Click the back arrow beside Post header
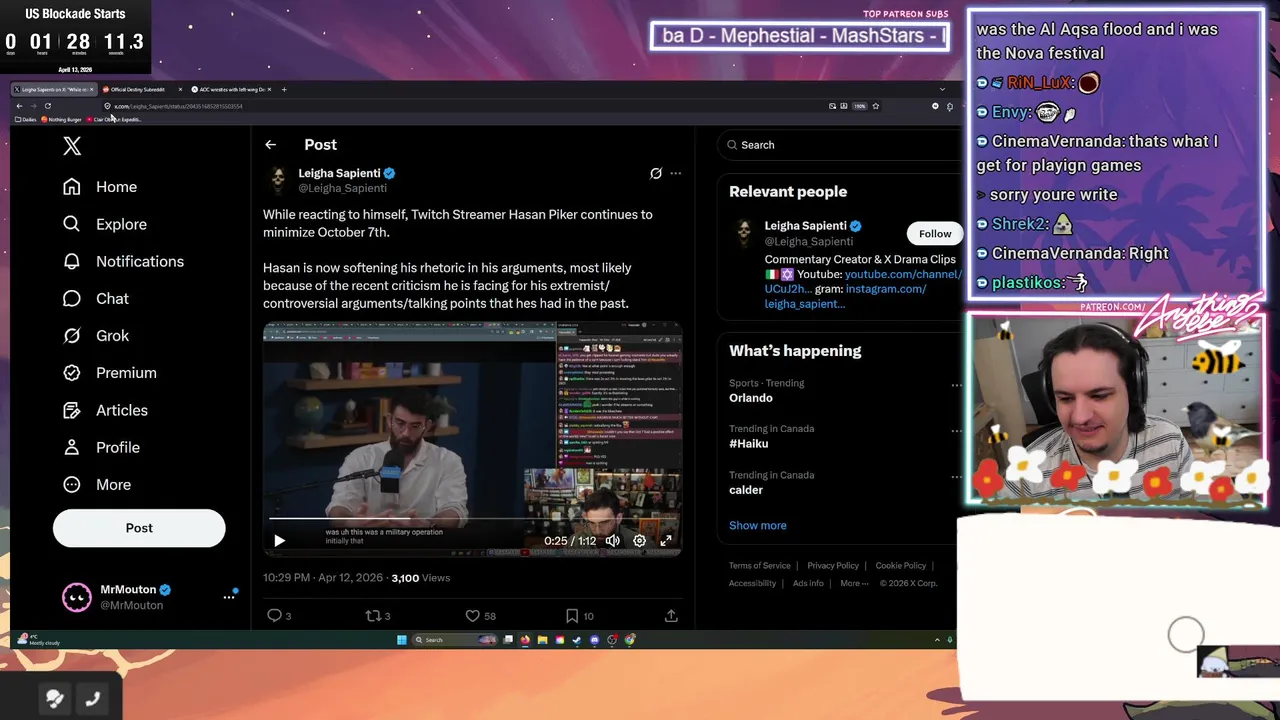The height and width of the screenshot is (720, 1280). [x=270, y=145]
